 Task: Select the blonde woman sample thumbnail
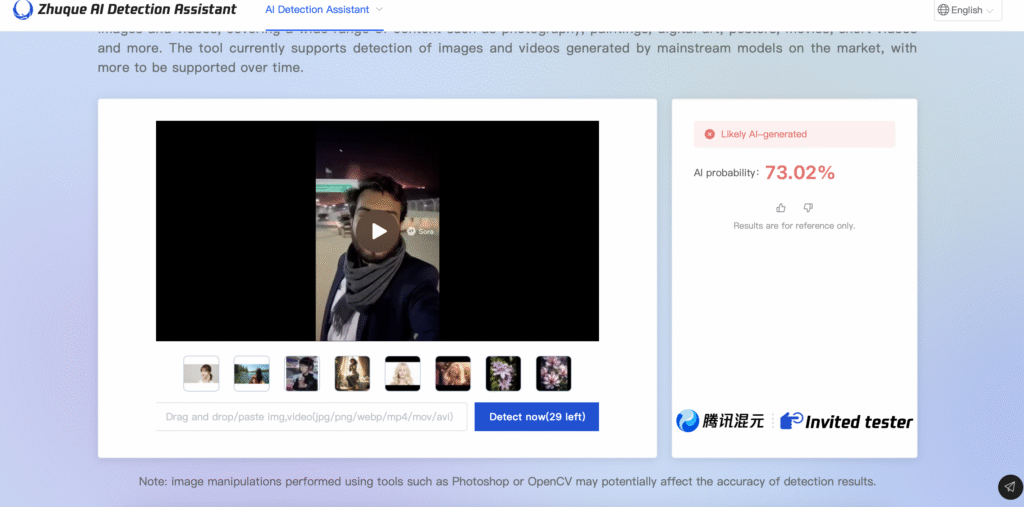pyautogui.click(x=402, y=373)
